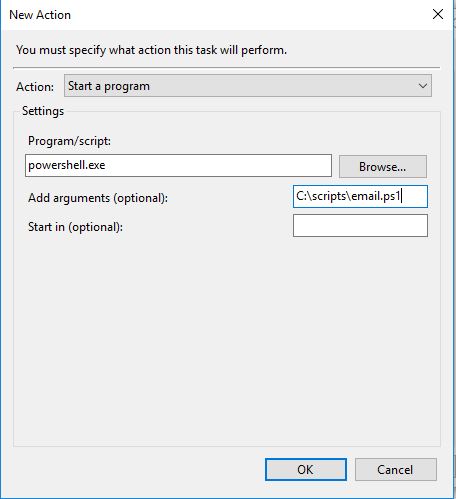Click the 'Start in (optional):' label
The image size is (456, 499).
[75, 227]
